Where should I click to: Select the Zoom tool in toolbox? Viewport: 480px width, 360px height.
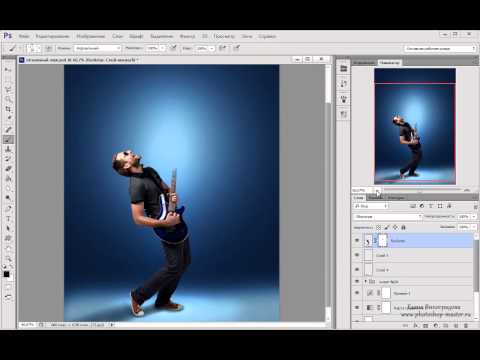tap(8, 258)
